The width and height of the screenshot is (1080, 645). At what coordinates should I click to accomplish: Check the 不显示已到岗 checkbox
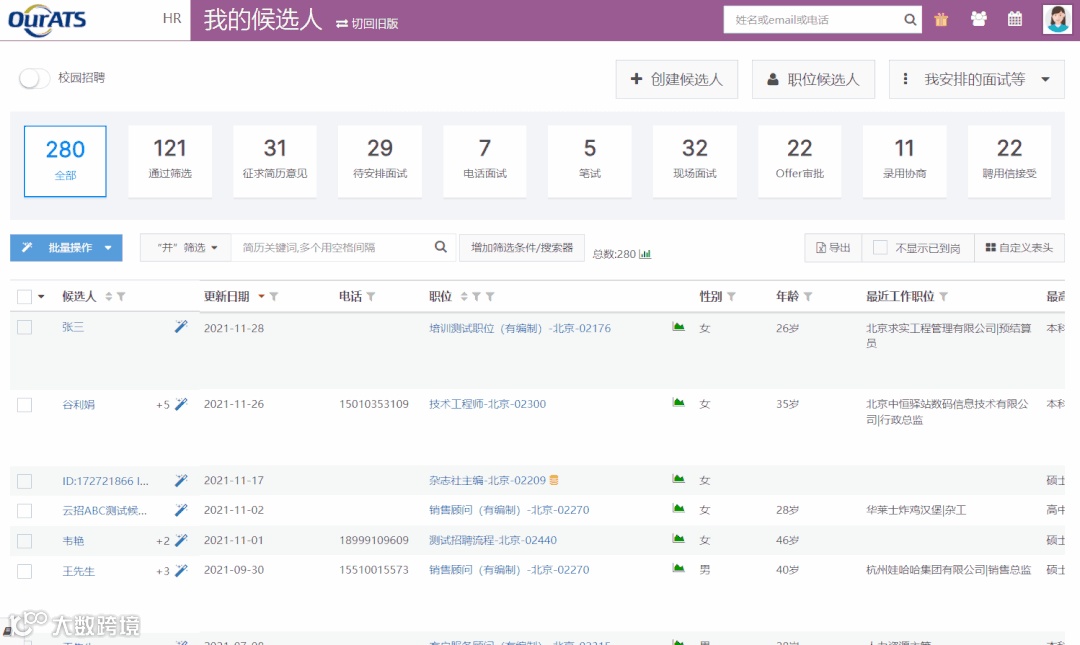880,247
